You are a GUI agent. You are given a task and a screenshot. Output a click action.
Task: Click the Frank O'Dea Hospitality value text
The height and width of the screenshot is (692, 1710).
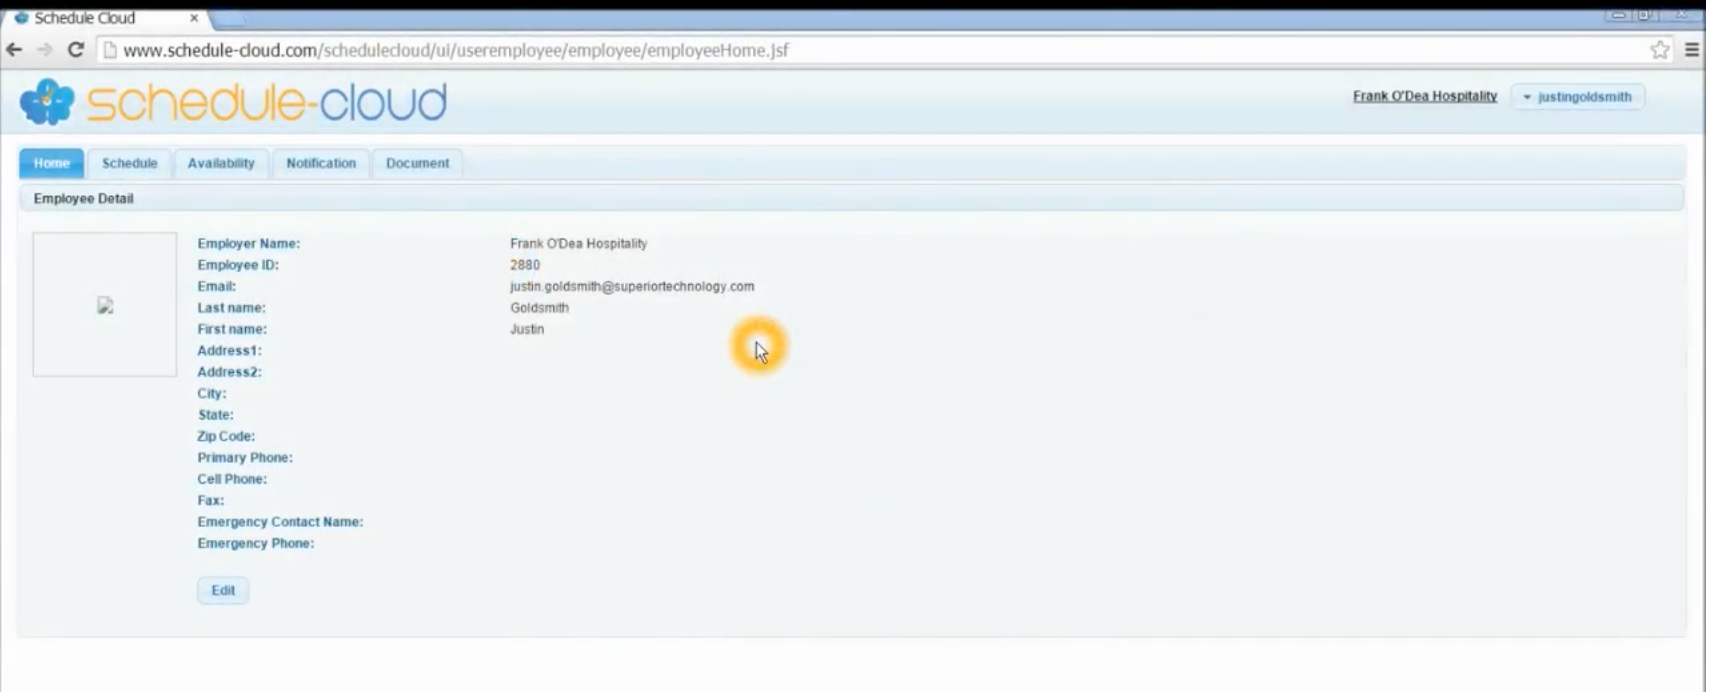[579, 244]
